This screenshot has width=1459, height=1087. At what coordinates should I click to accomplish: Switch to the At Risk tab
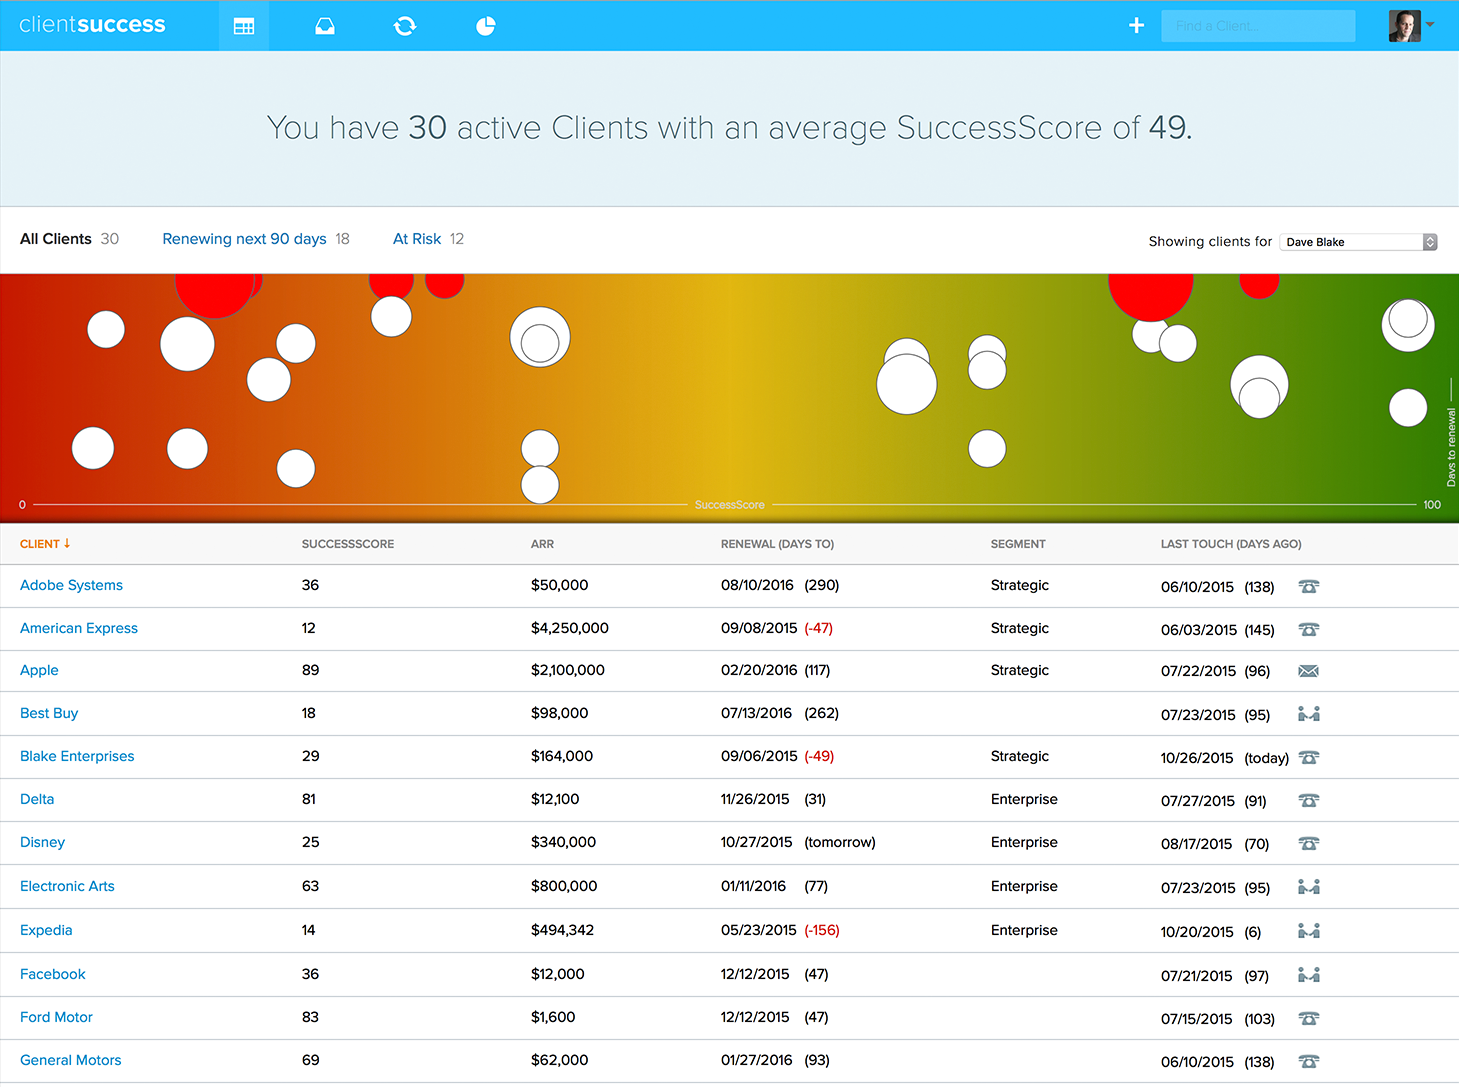(428, 239)
